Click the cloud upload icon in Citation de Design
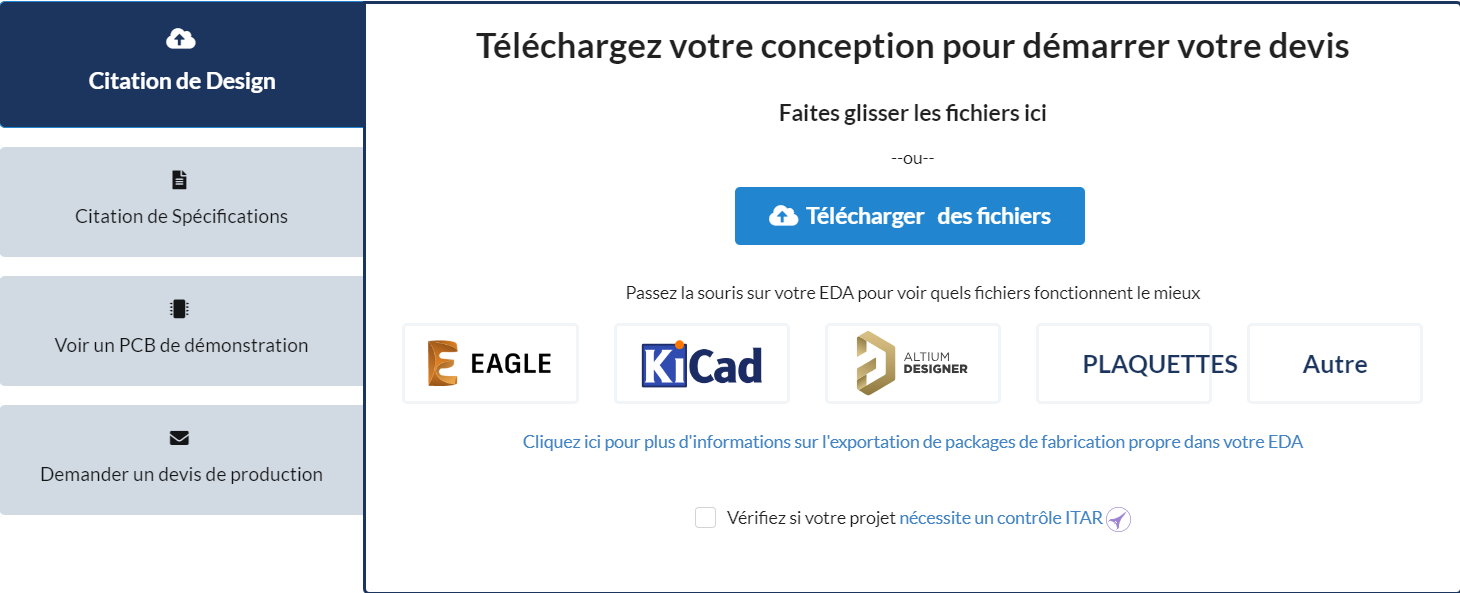 coord(180,39)
